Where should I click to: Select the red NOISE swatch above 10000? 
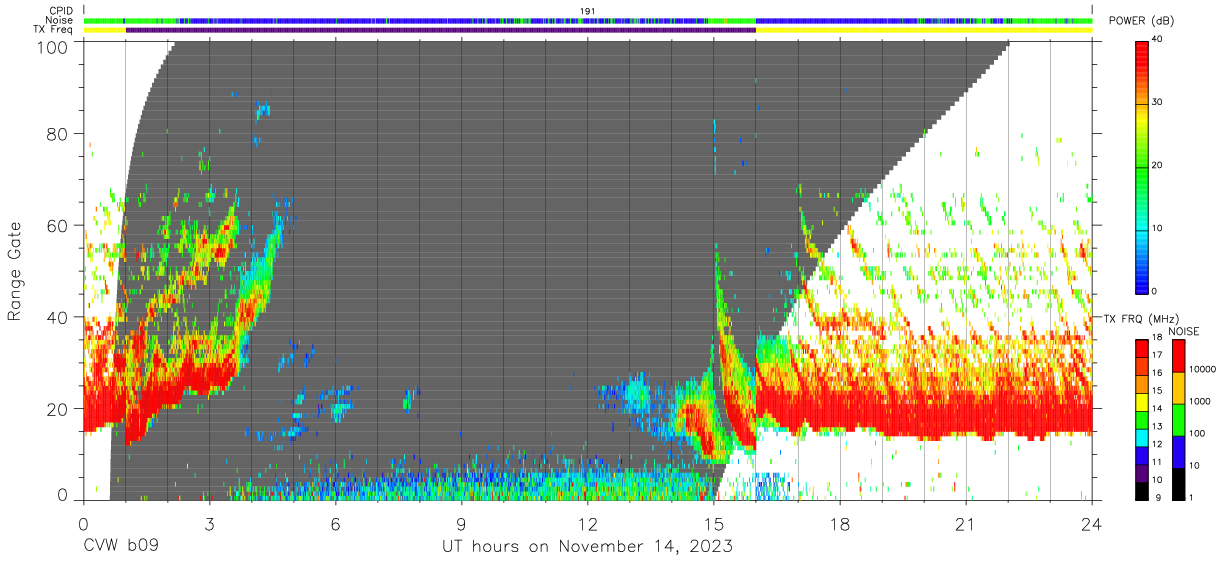(x=1177, y=355)
